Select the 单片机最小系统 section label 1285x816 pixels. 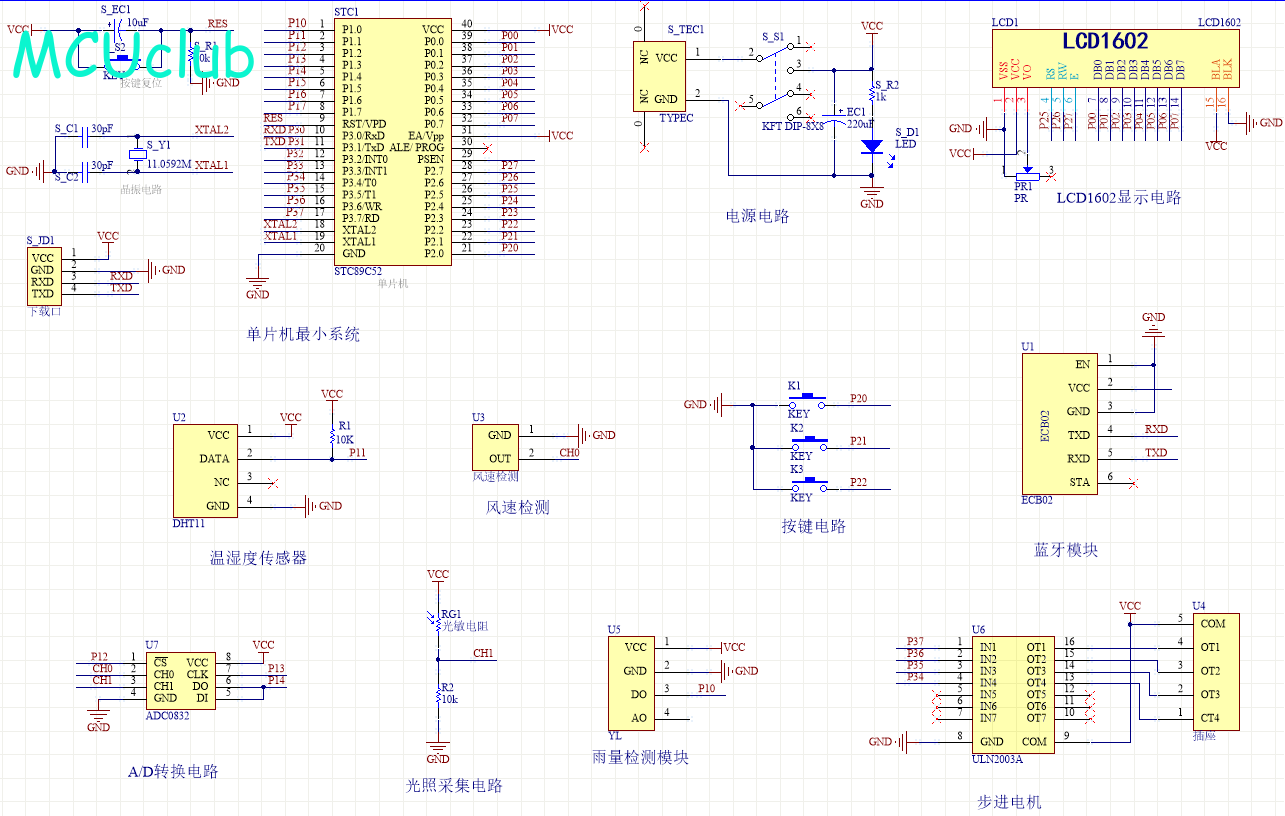pyautogui.click(x=303, y=334)
